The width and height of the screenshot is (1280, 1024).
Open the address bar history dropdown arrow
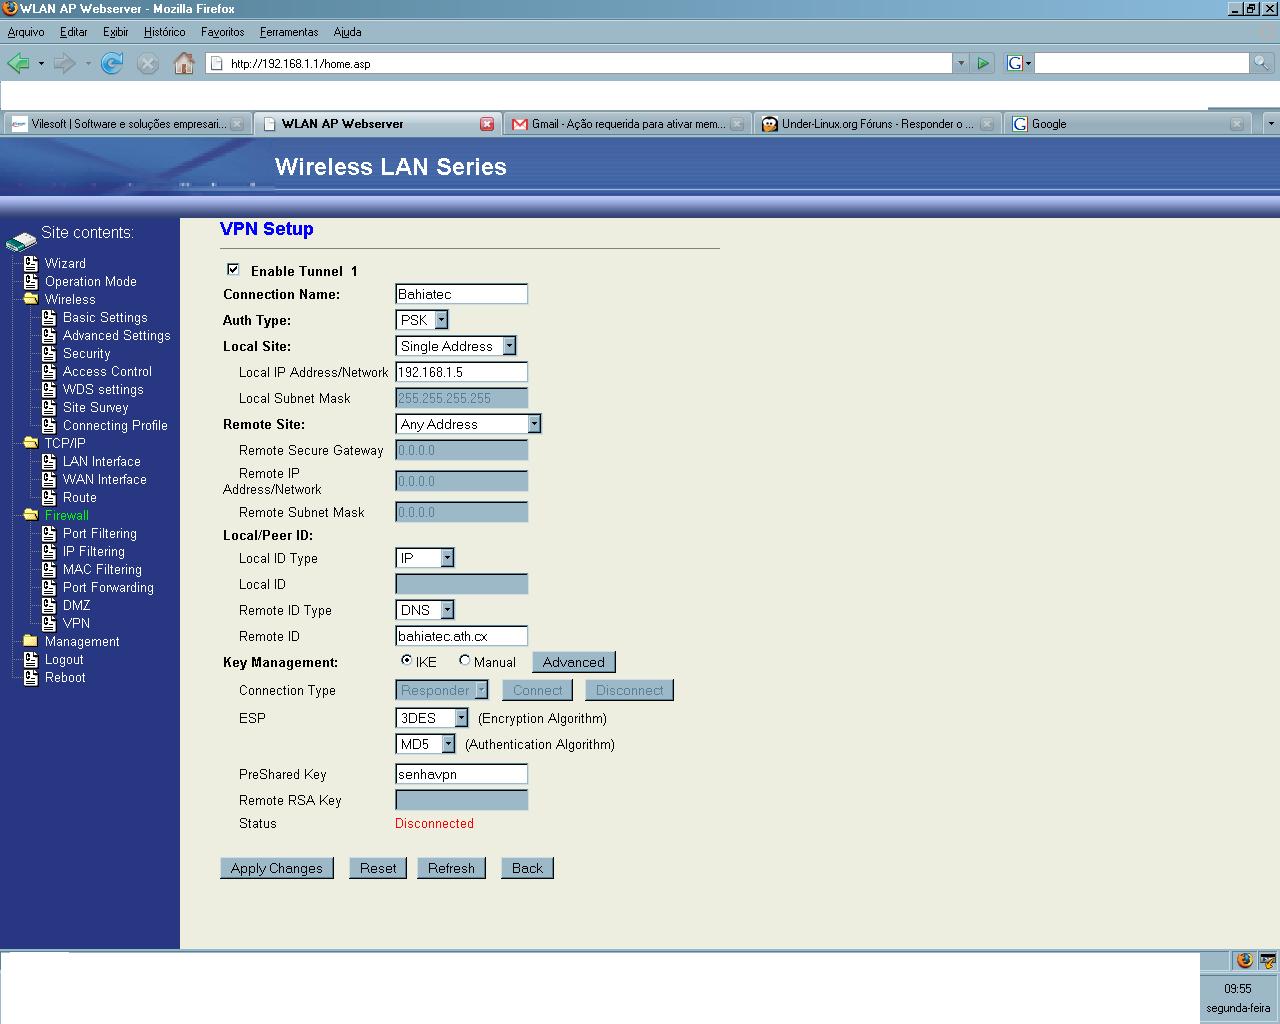point(961,63)
